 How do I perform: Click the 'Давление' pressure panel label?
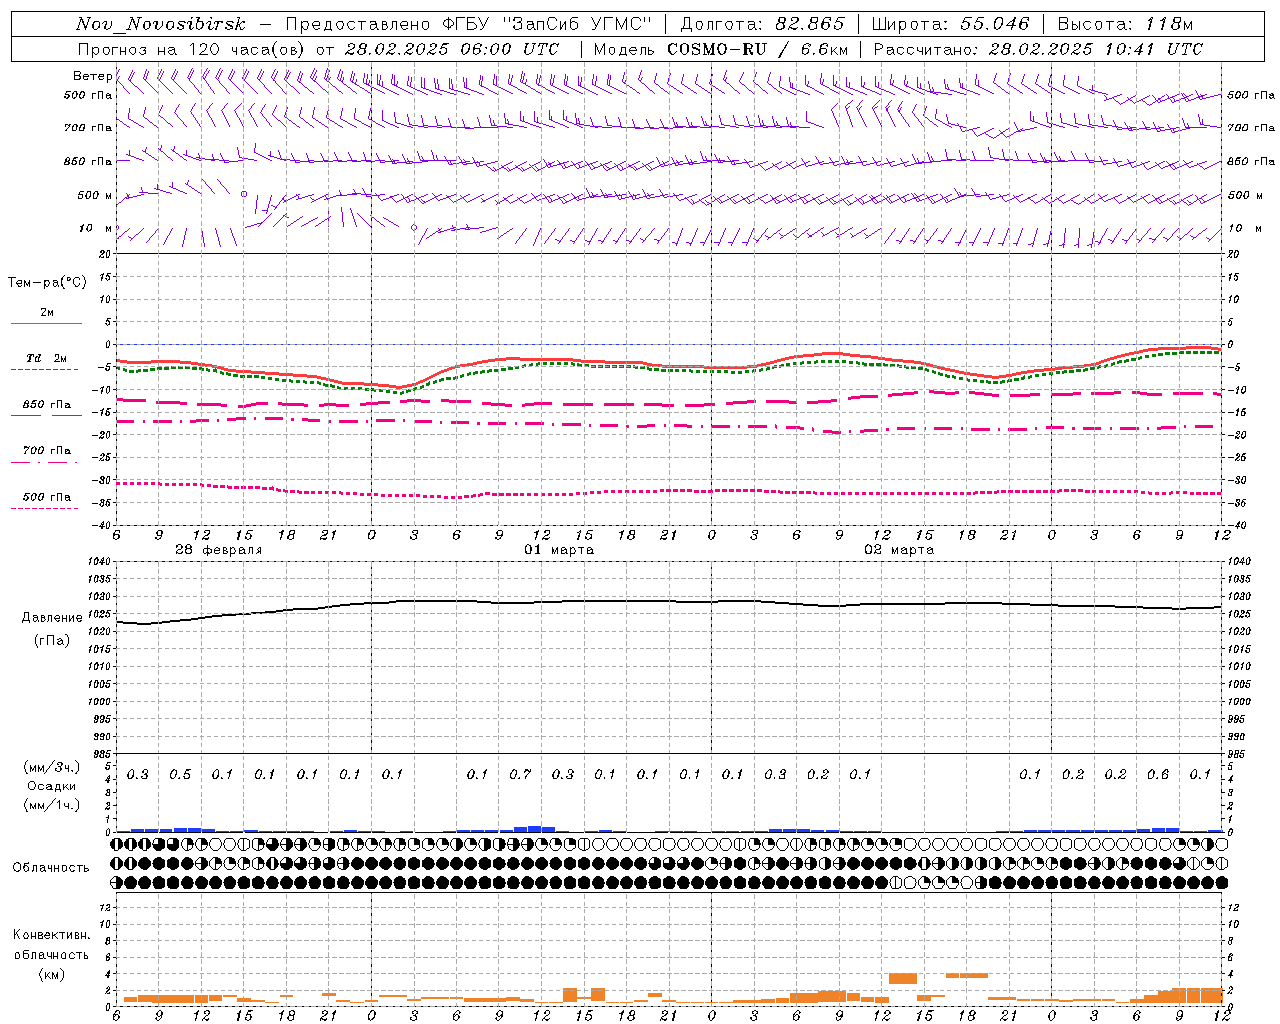click(52, 618)
